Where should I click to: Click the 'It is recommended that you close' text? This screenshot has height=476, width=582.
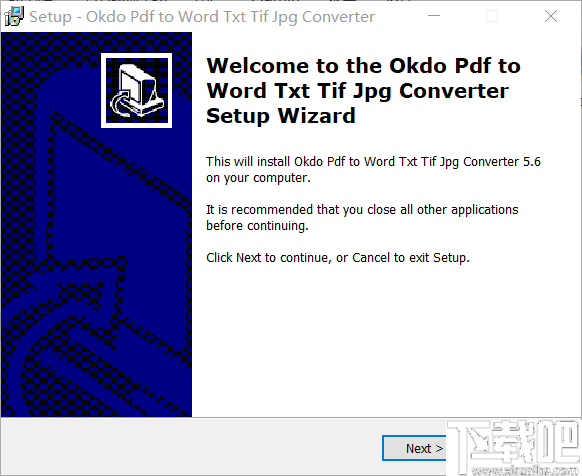[x=362, y=218]
